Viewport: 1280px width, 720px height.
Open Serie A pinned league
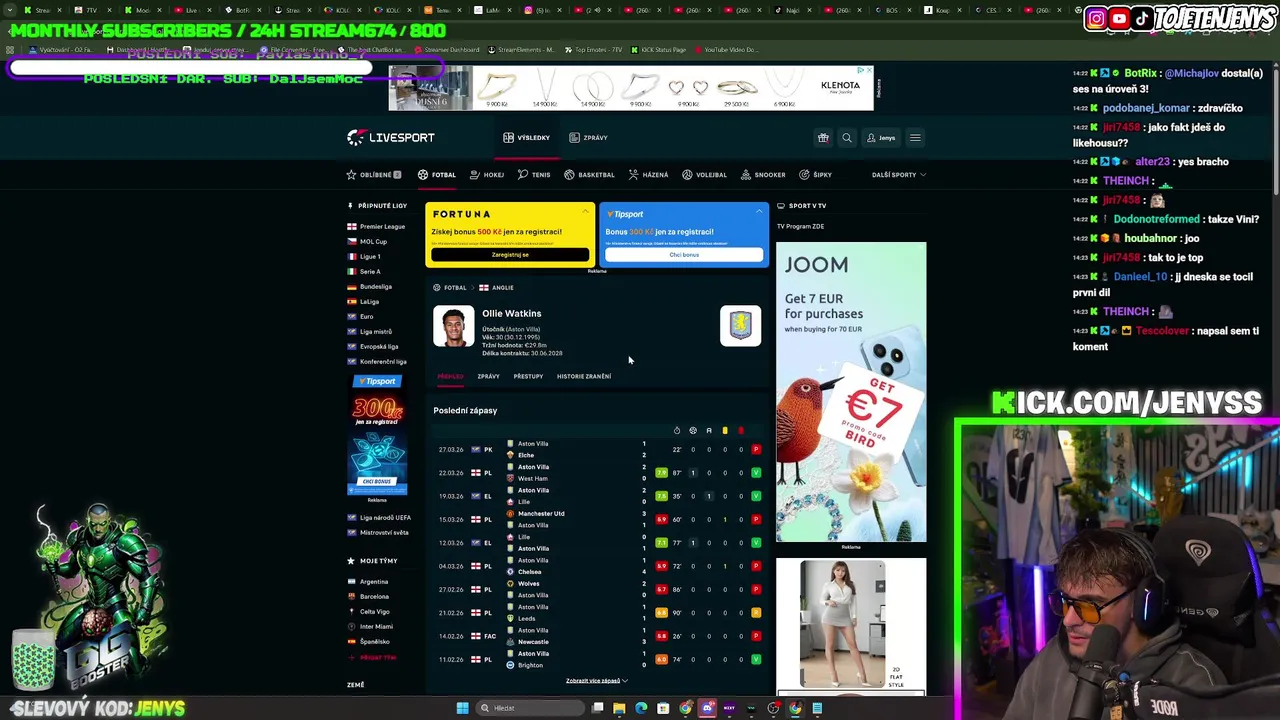point(364,272)
